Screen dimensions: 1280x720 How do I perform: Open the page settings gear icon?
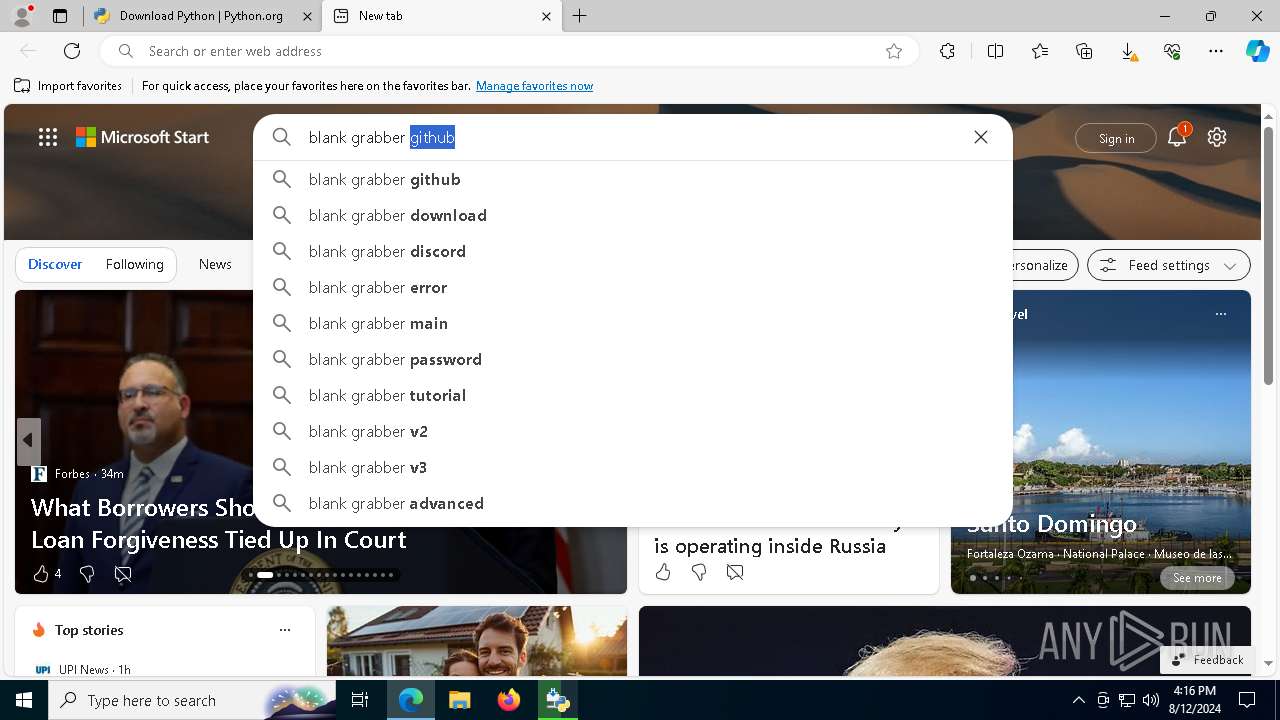(x=1217, y=137)
